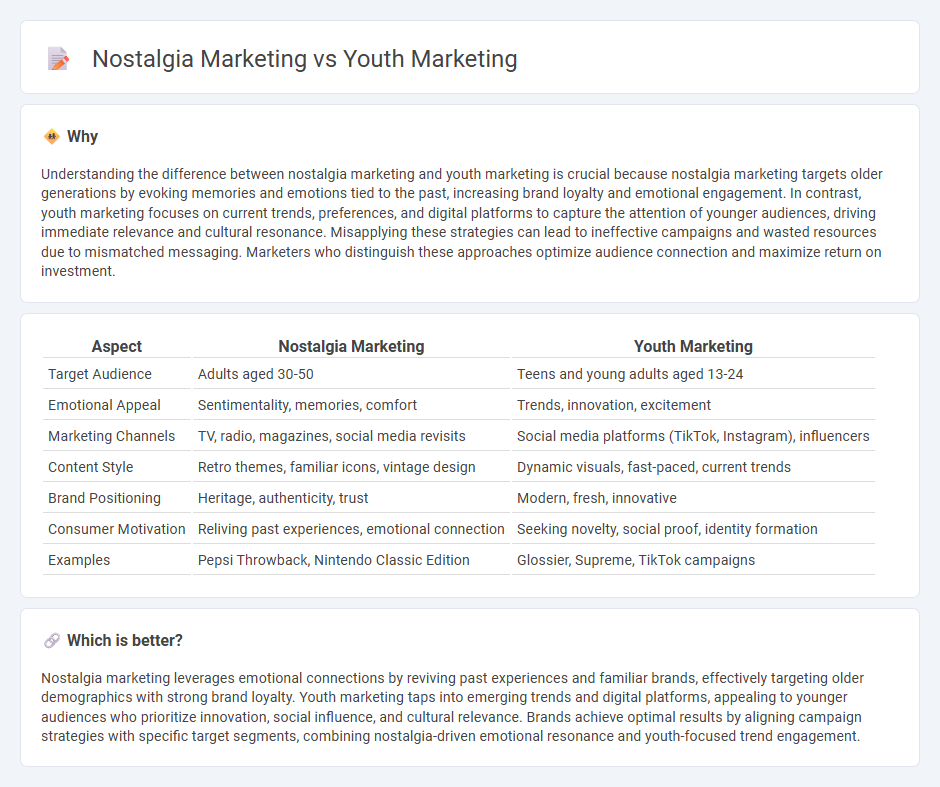Select the Consumer Motivation row label
Screen dimensions: 940x787
117,529
